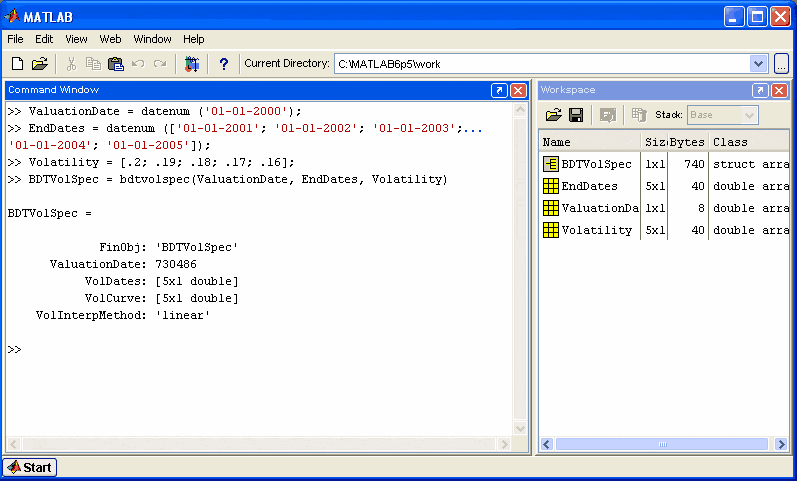Open the File menu
The width and height of the screenshot is (797, 482).
click(15, 39)
